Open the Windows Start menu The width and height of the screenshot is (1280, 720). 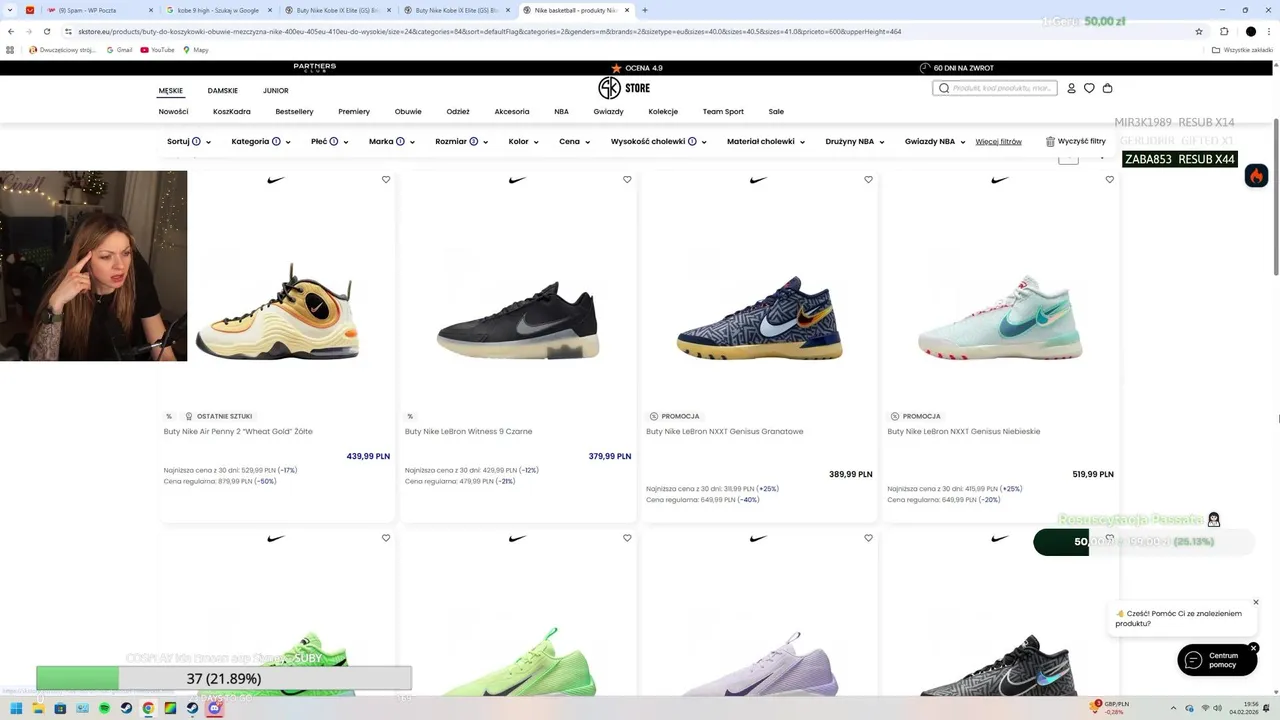point(16,708)
